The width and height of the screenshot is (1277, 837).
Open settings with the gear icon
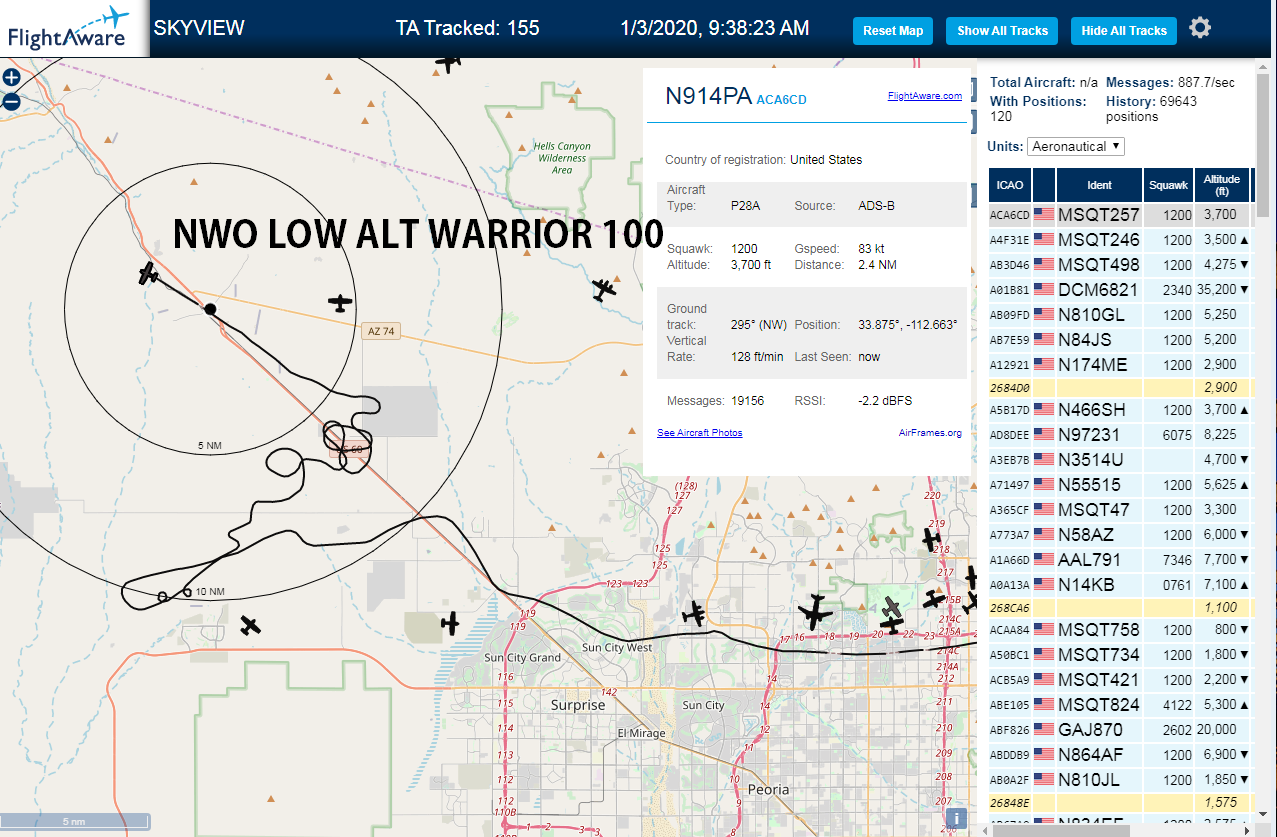point(1200,28)
